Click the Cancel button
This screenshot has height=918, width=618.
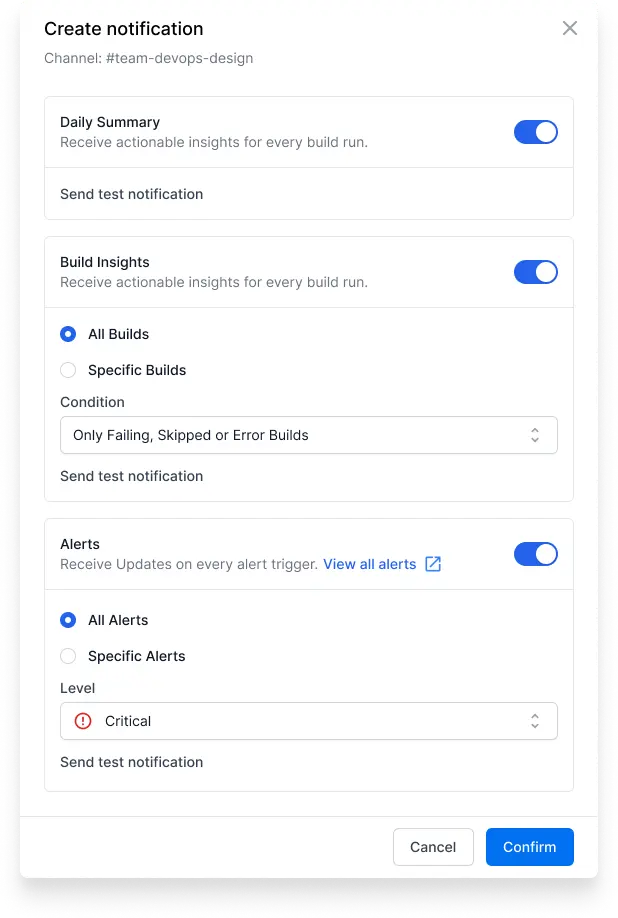[433, 847]
